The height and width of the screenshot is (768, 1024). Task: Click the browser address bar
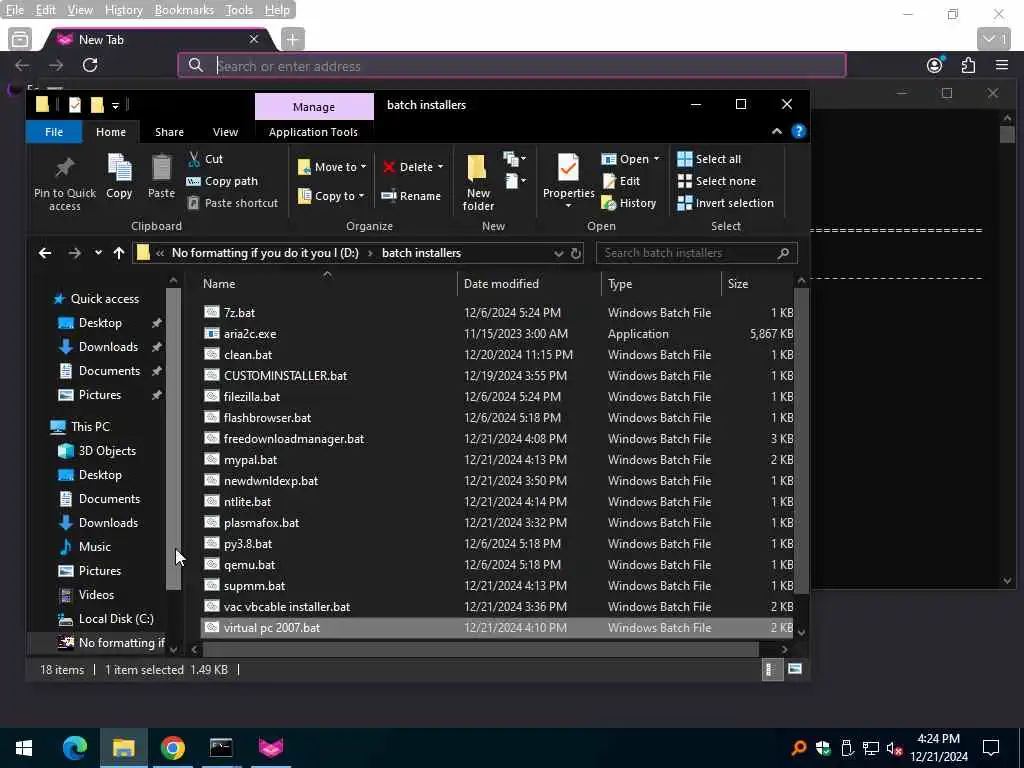point(511,65)
